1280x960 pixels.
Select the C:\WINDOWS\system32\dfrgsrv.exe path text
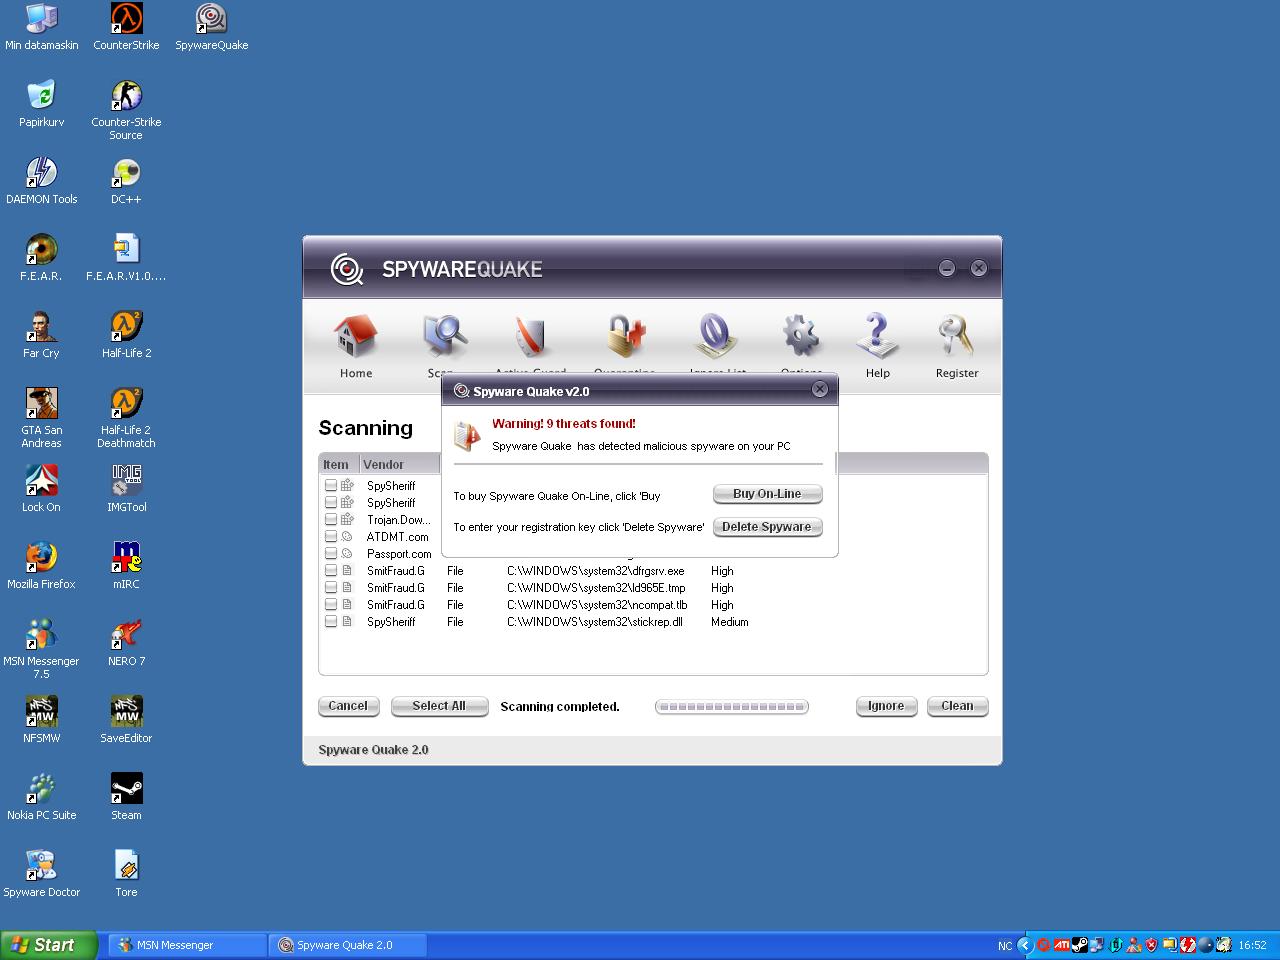pos(595,571)
